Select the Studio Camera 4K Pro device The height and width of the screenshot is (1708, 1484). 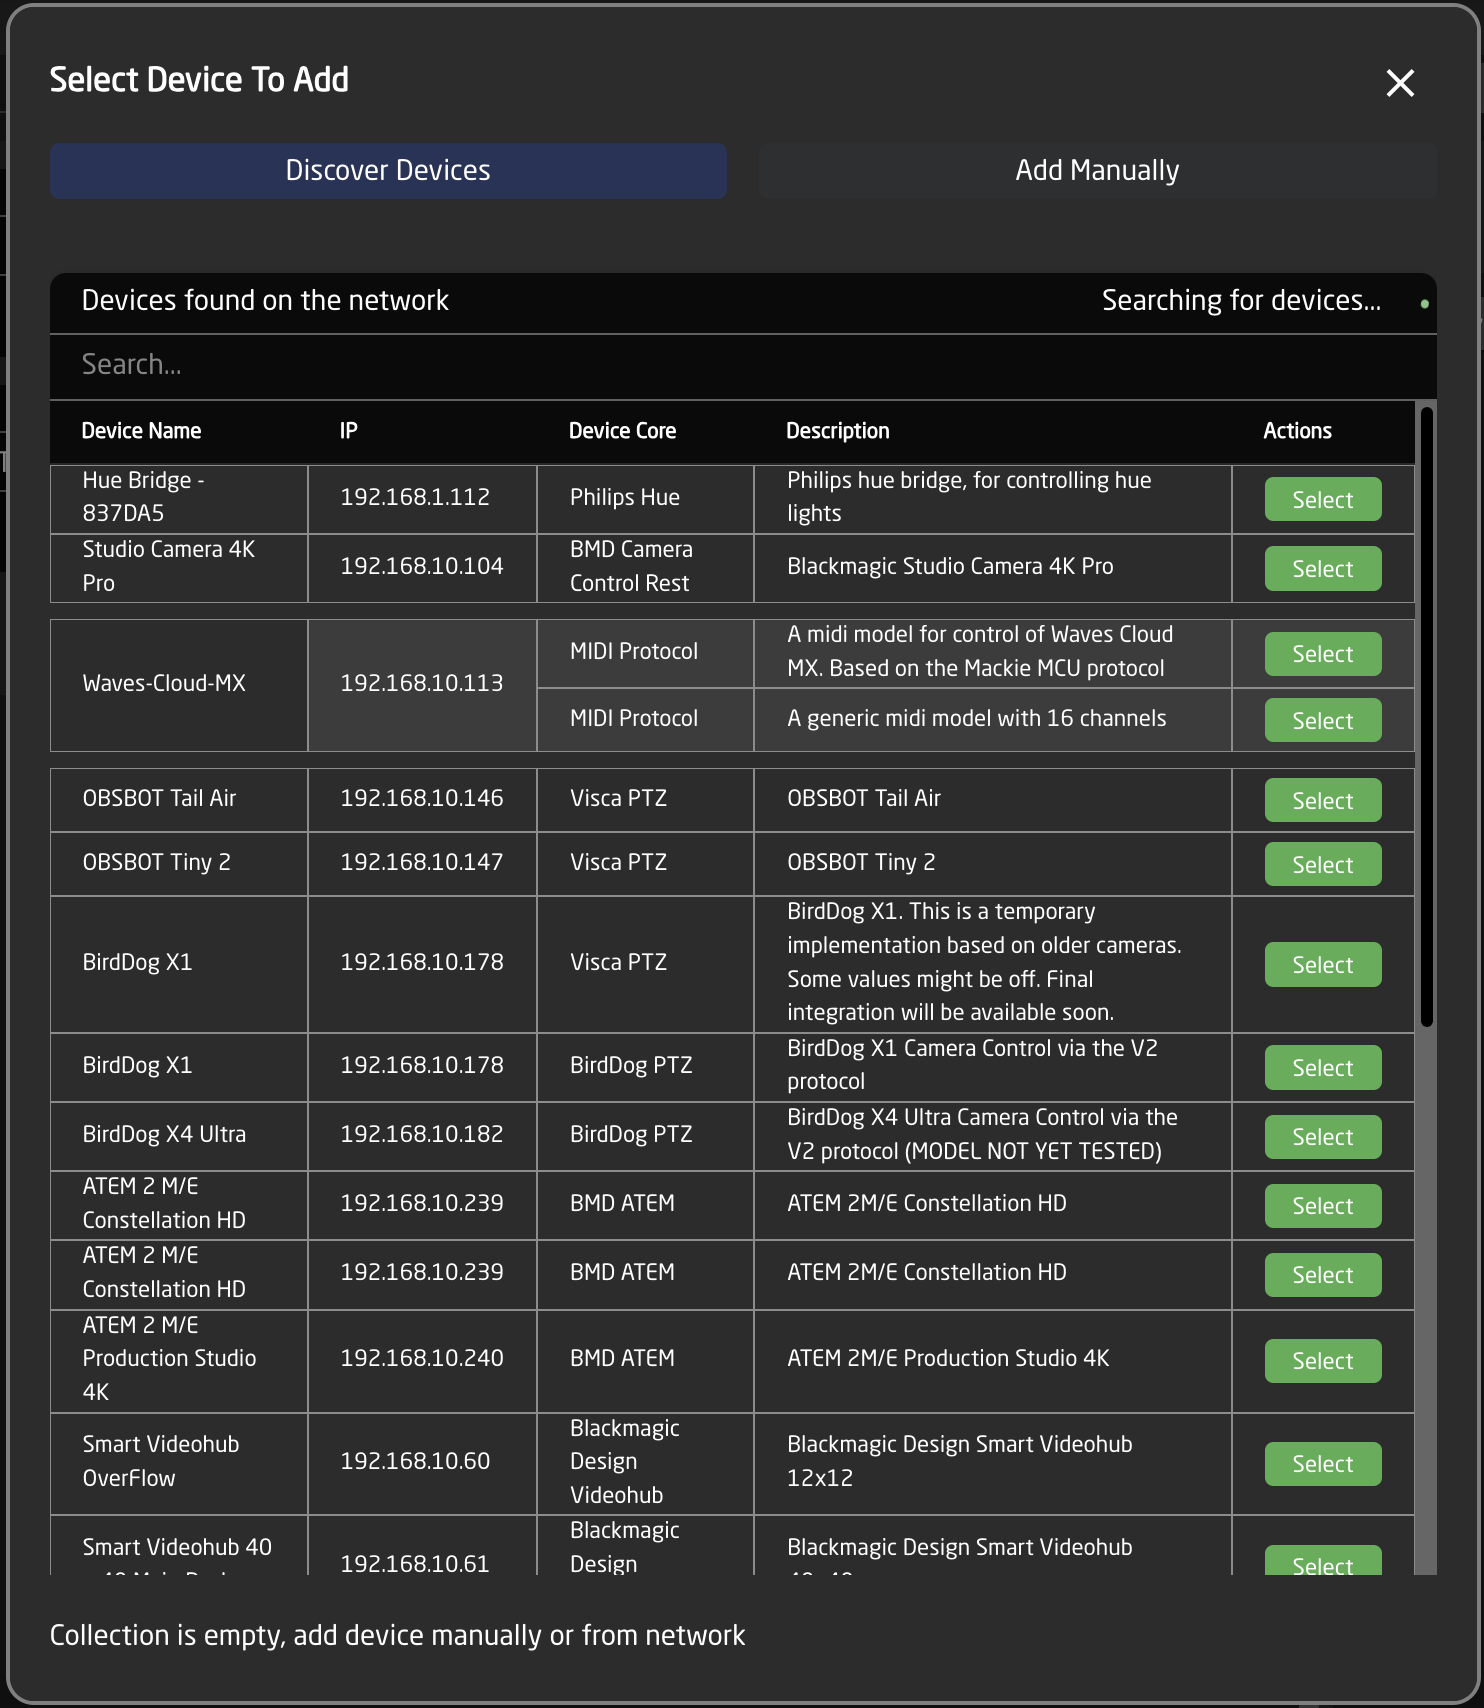tap(1322, 568)
